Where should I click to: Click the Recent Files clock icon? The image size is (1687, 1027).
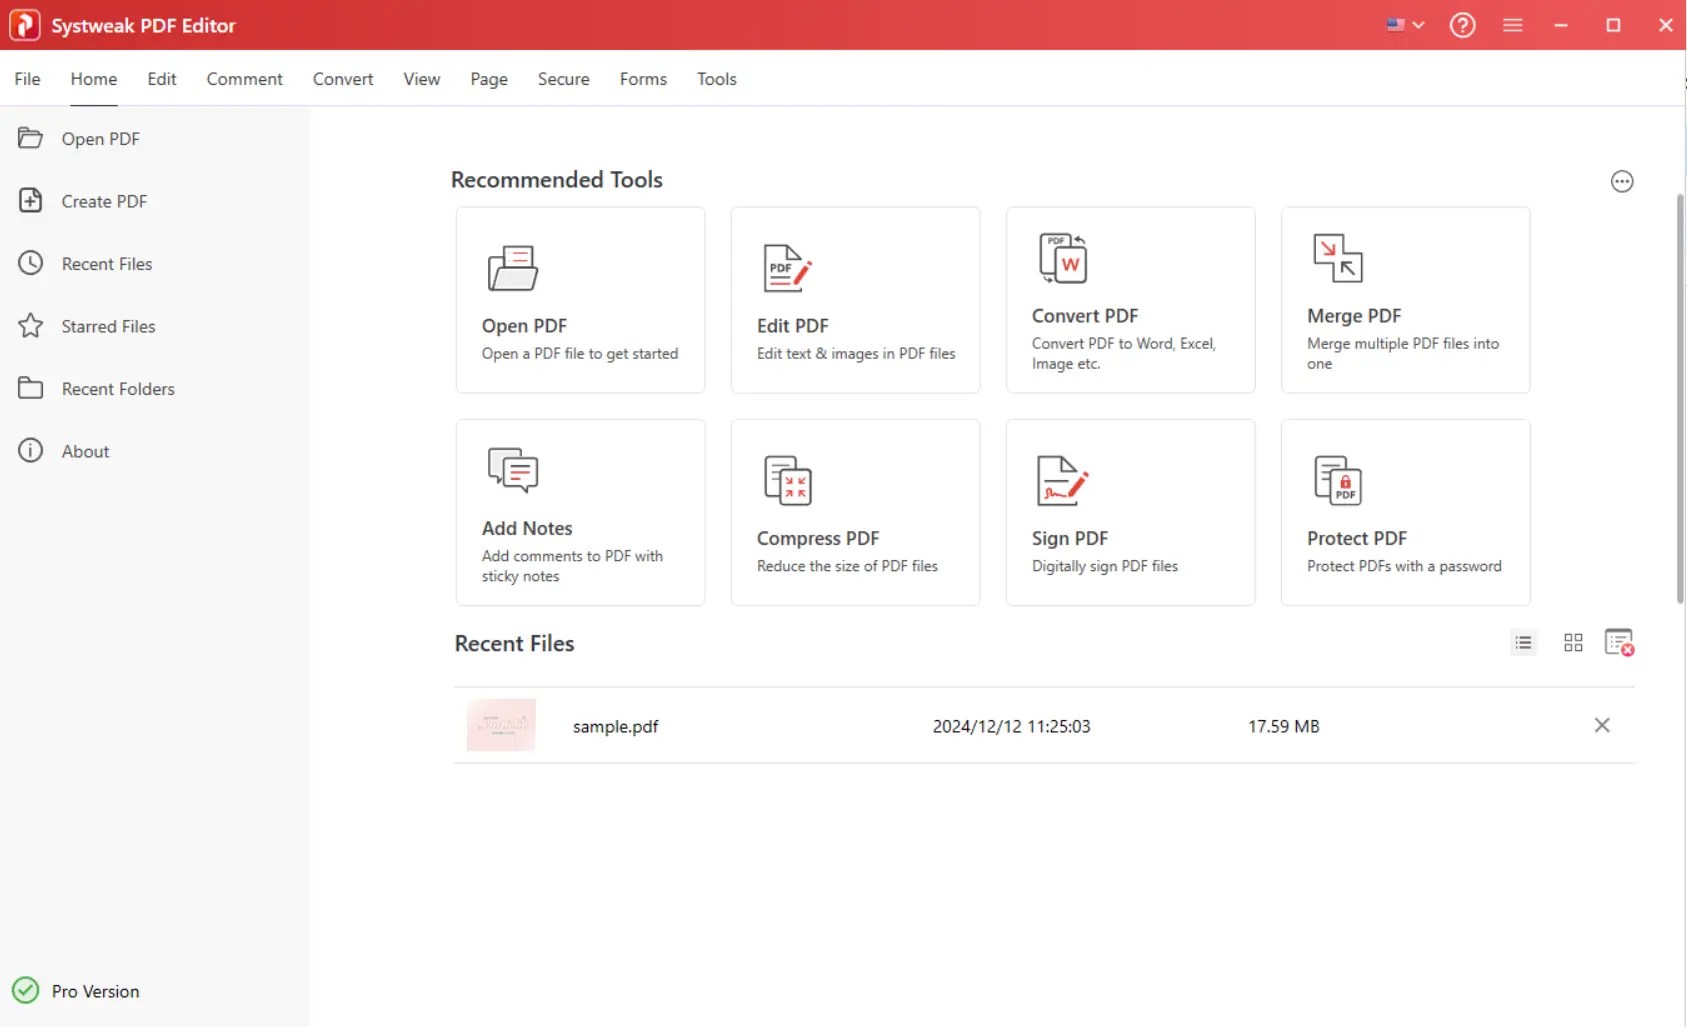coord(31,263)
